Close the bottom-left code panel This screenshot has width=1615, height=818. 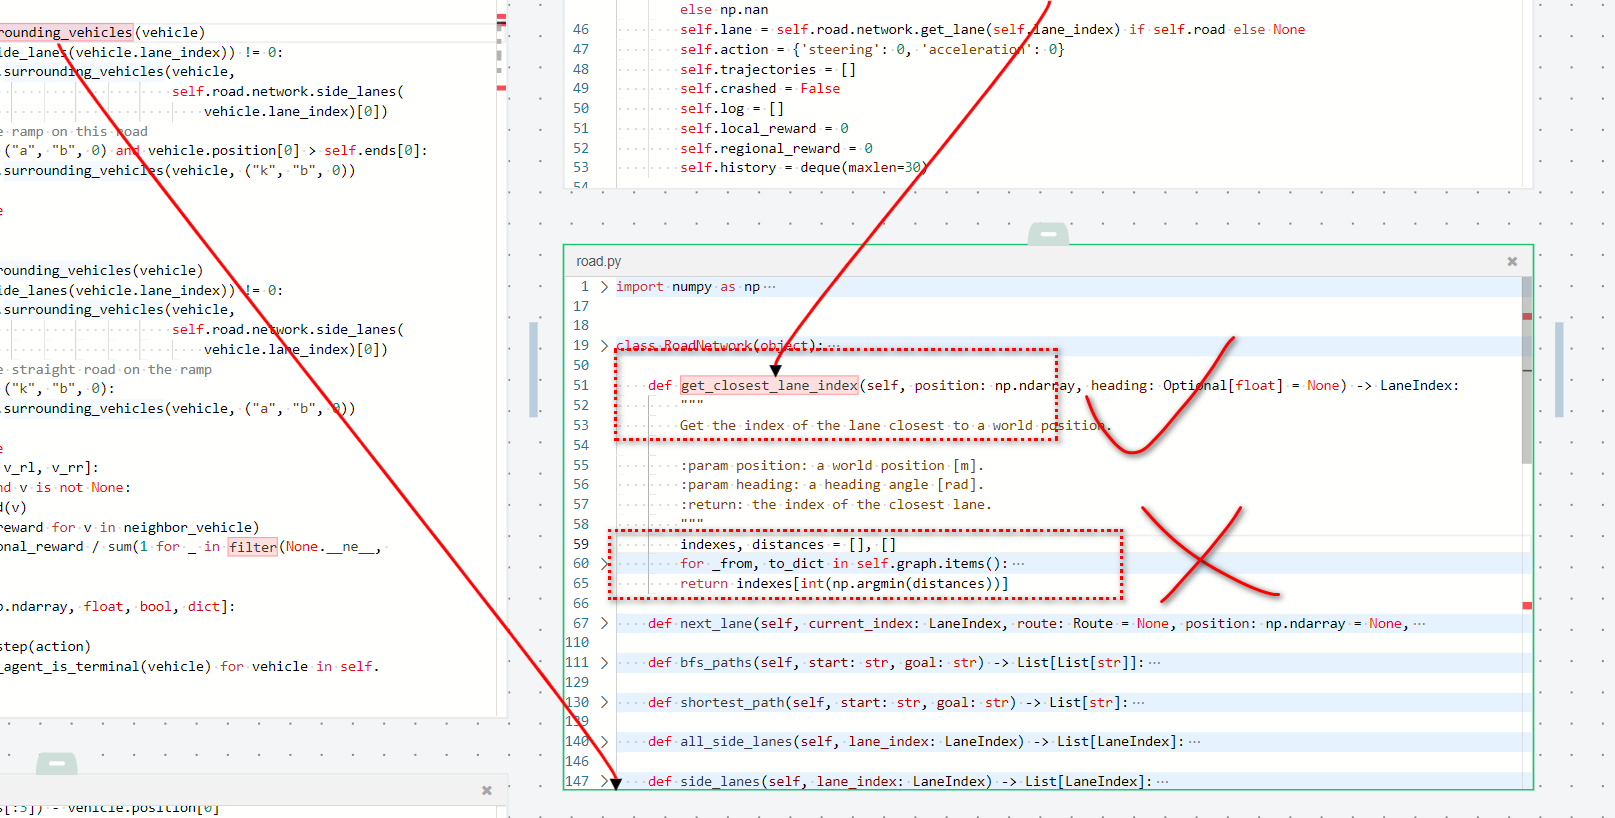pos(487,790)
